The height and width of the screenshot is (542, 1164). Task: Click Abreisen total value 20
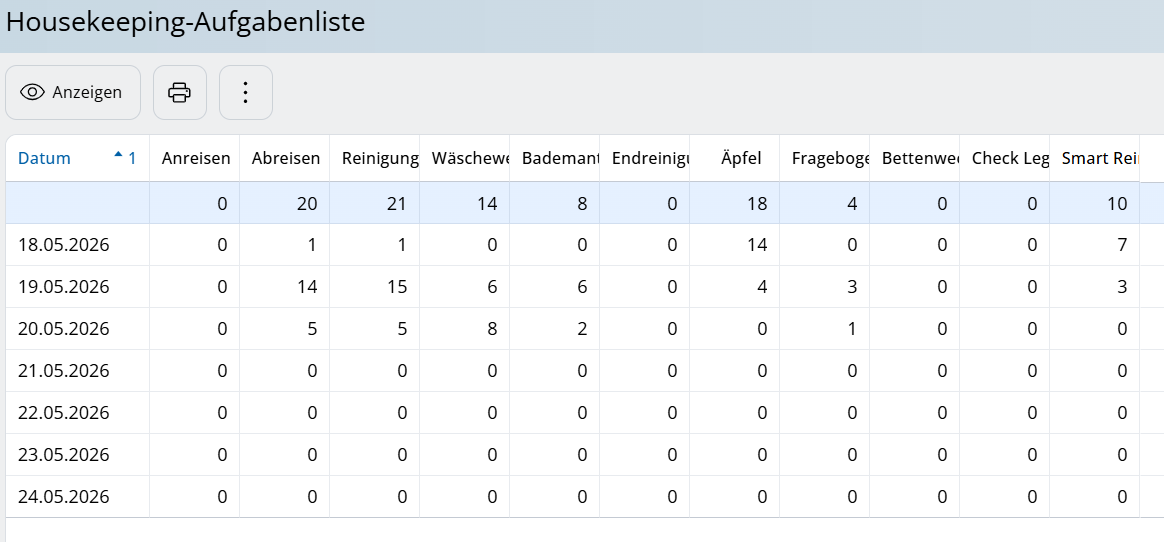[308, 203]
